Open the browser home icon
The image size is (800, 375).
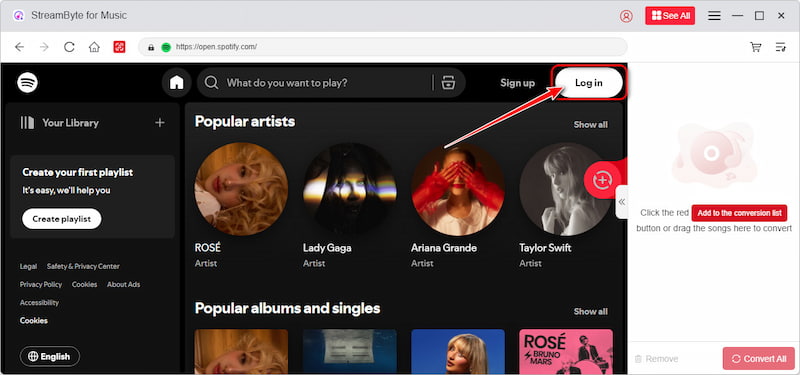[x=94, y=47]
